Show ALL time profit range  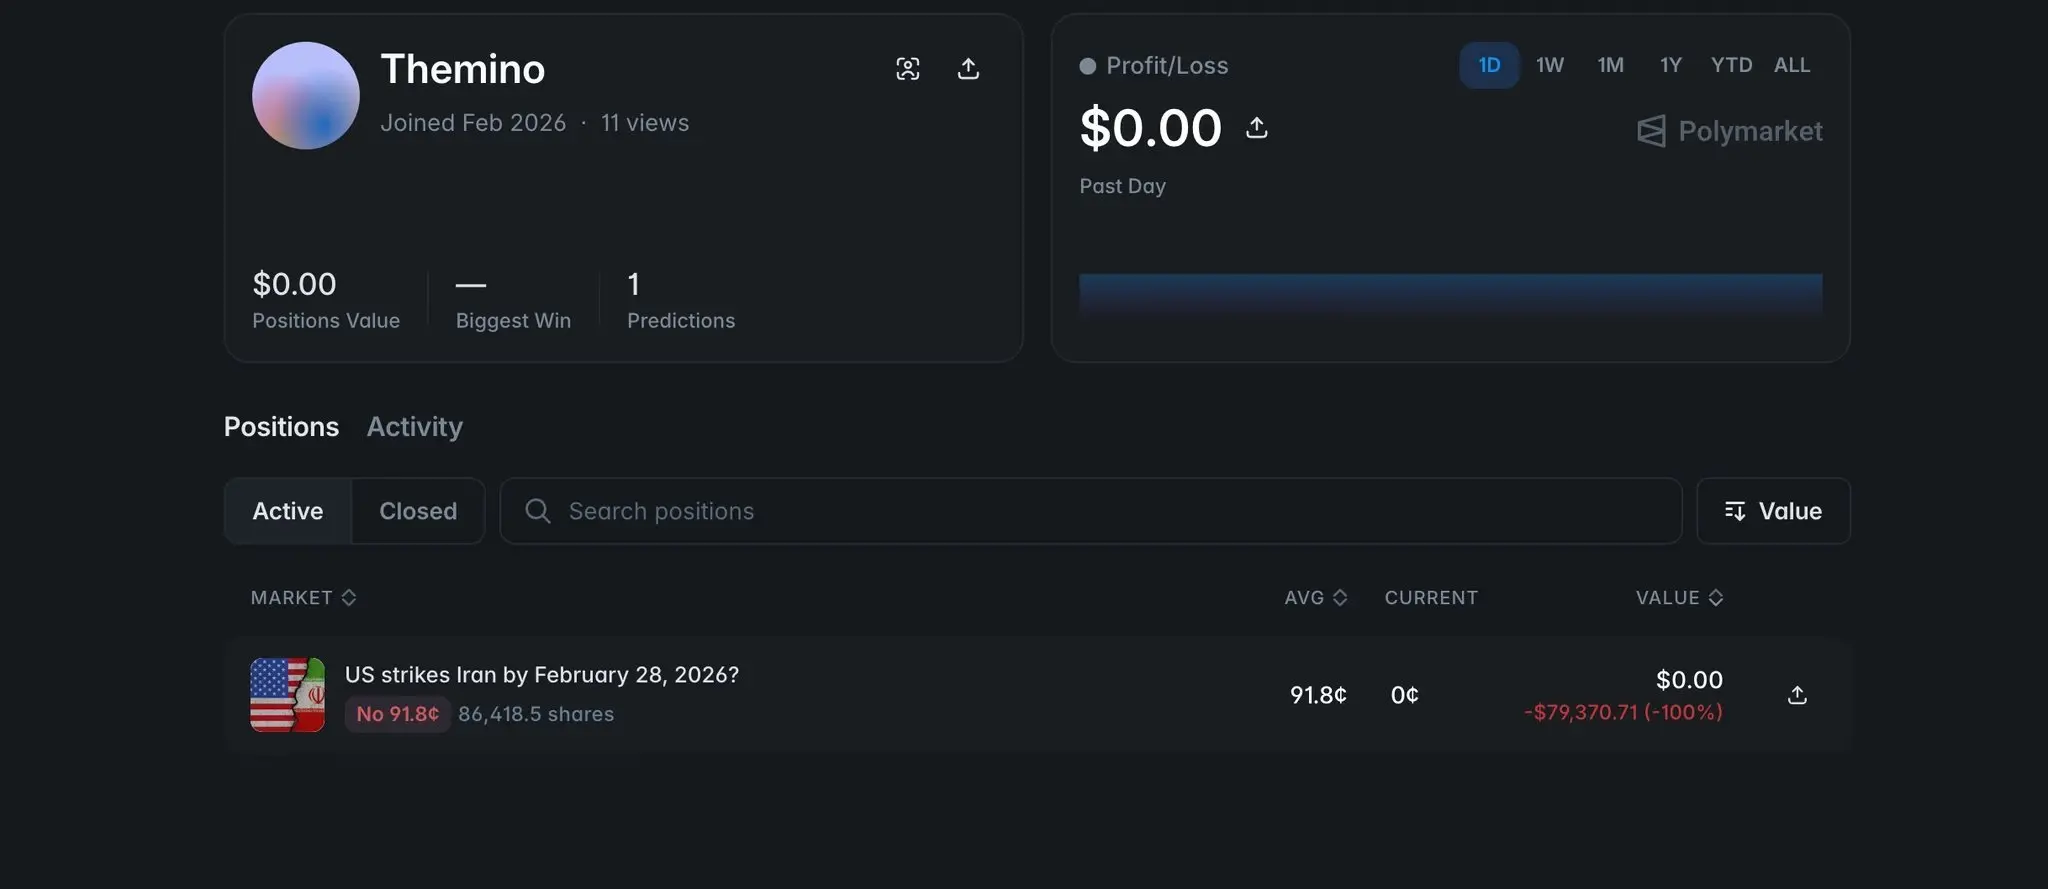click(x=1791, y=65)
